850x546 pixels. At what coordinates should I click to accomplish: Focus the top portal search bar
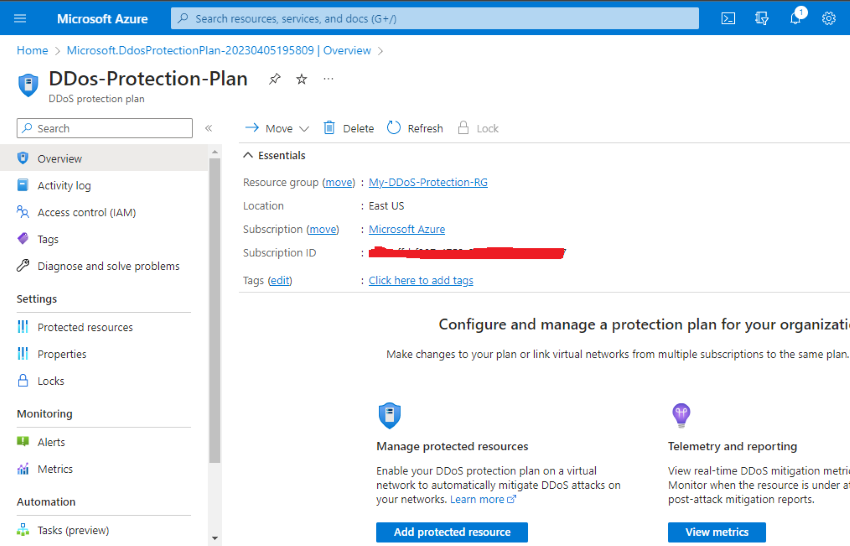435,18
